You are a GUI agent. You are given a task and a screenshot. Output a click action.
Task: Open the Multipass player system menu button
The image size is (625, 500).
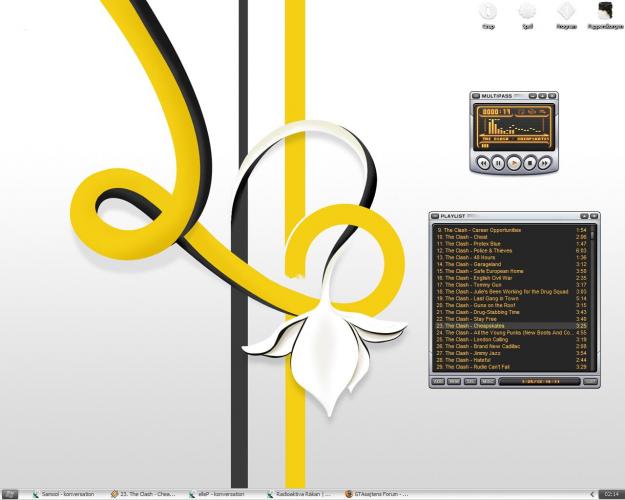[476, 96]
